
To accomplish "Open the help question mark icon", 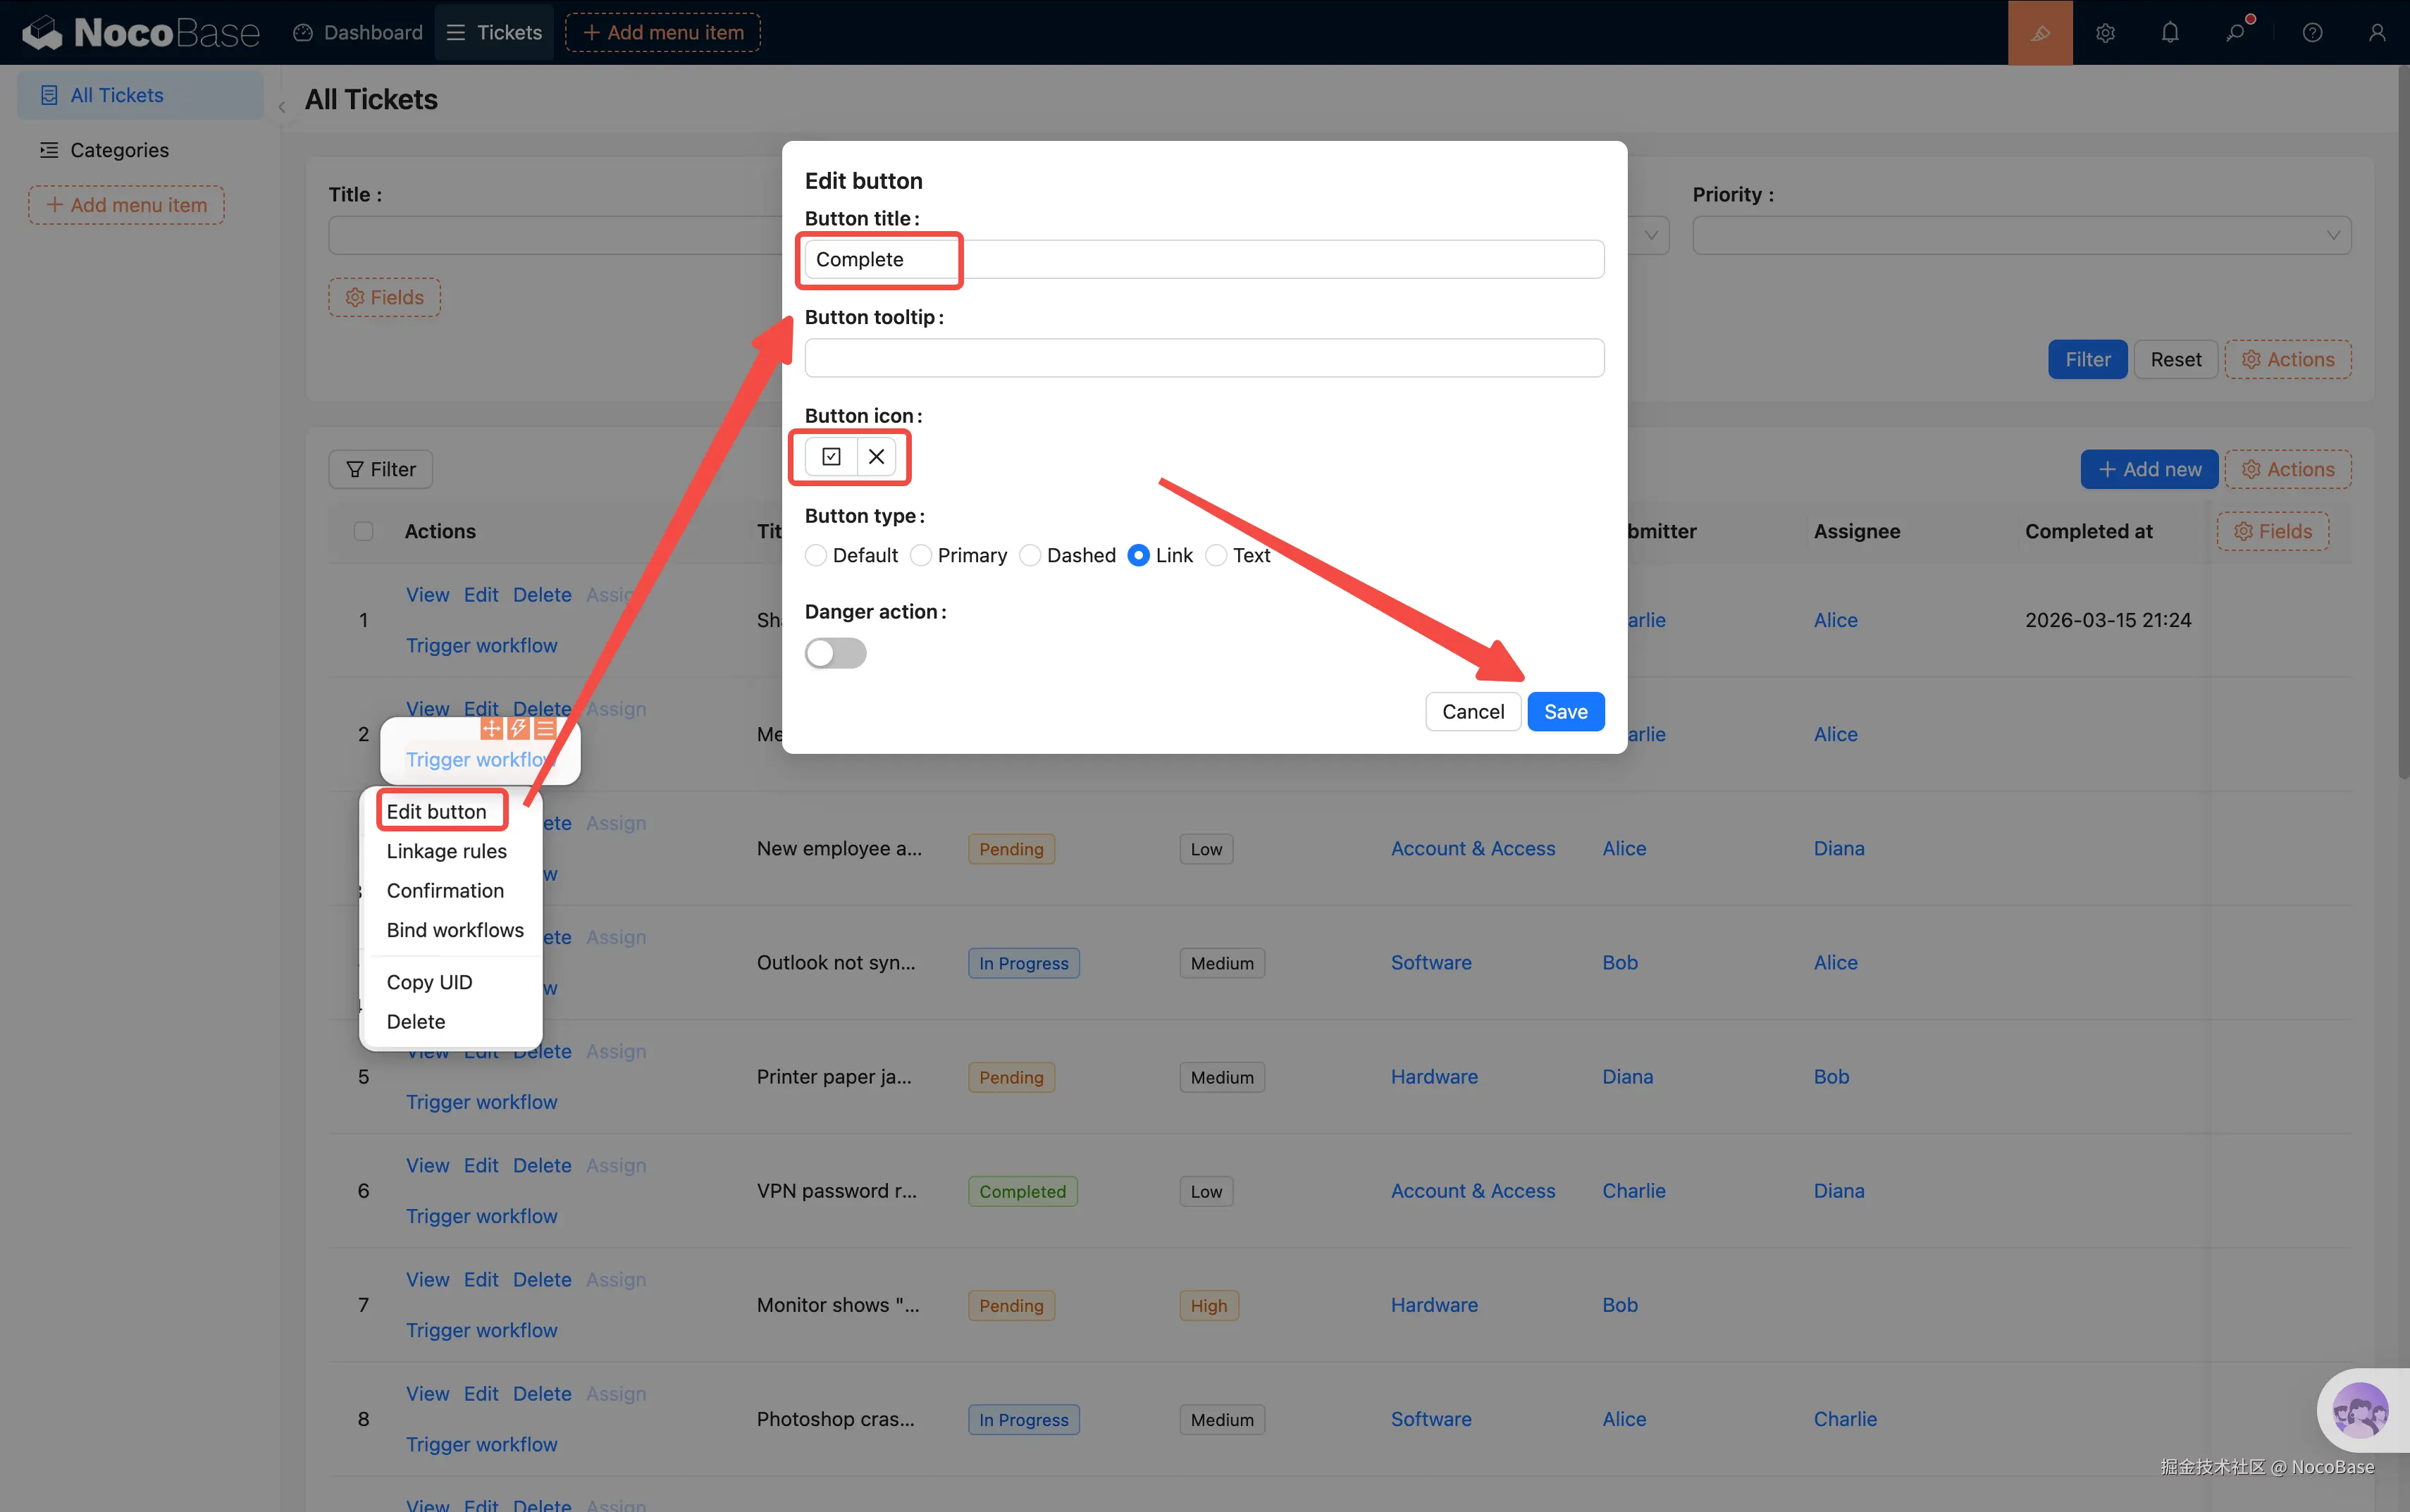I will pos(2312,33).
